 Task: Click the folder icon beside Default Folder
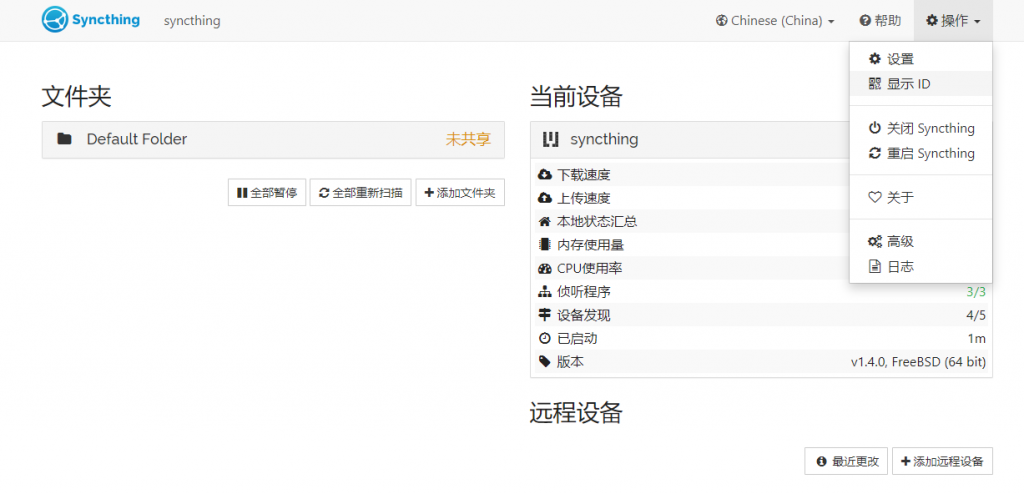[x=65, y=139]
